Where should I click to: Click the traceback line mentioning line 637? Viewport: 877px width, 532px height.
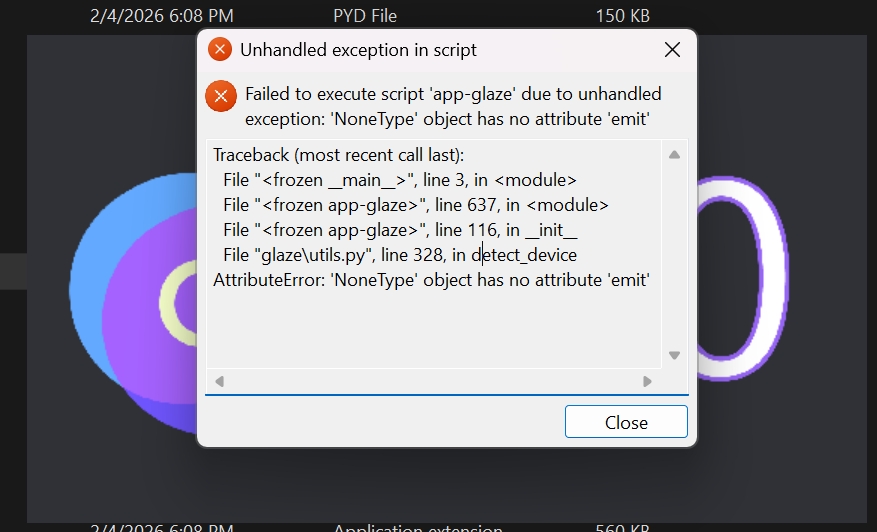pyautogui.click(x=415, y=205)
